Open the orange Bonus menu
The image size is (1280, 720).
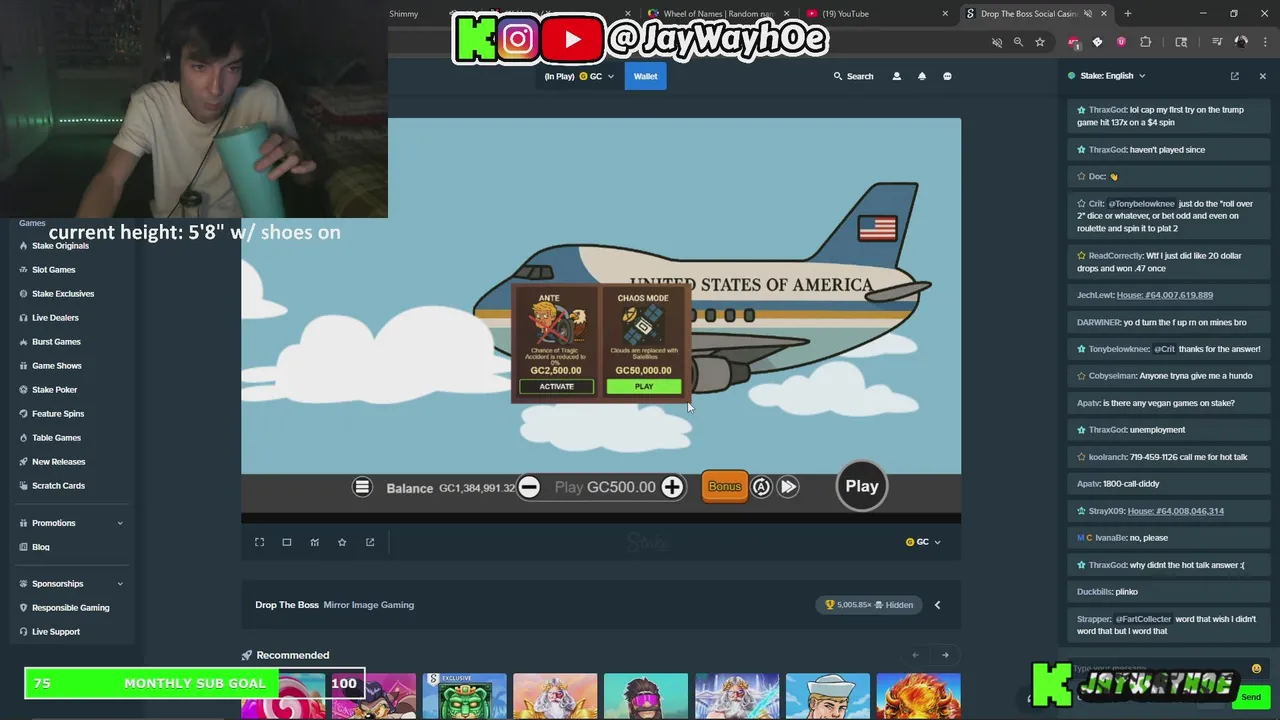coord(724,487)
